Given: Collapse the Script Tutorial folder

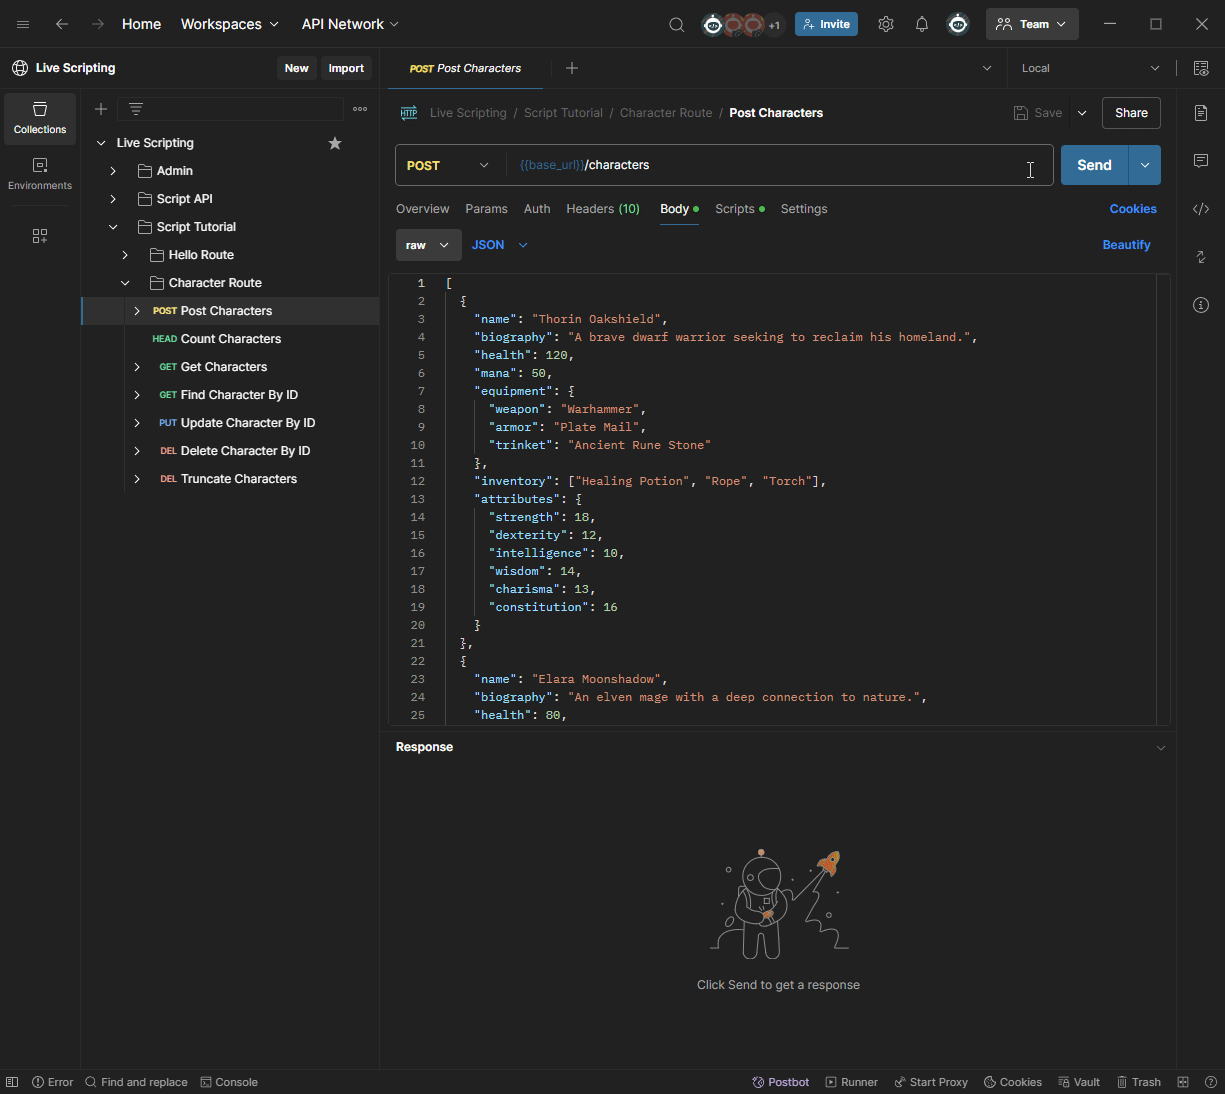Looking at the screenshot, I should pyautogui.click(x=113, y=227).
